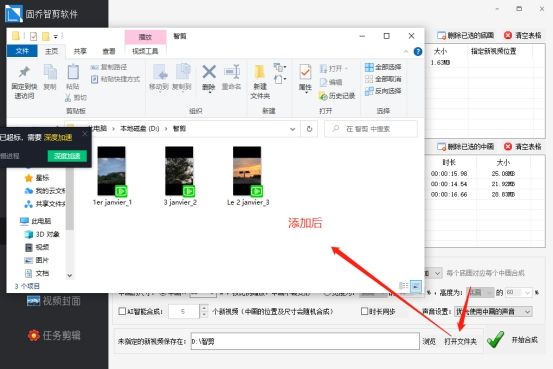The height and width of the screenshot is (369, 553).
Task: Open 视频封面 in the left sidebar
Action: click(x=54, y=301)
